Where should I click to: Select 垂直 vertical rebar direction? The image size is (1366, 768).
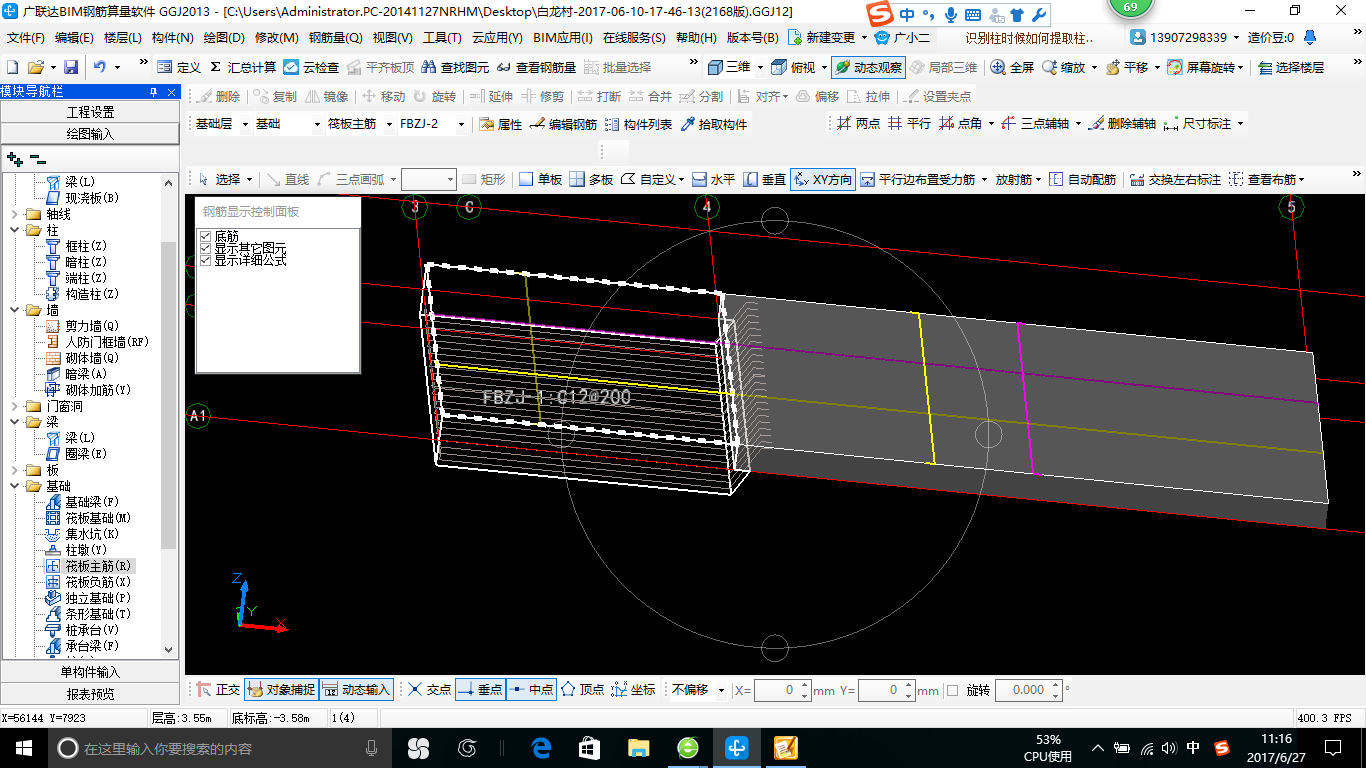click(764, 179)
